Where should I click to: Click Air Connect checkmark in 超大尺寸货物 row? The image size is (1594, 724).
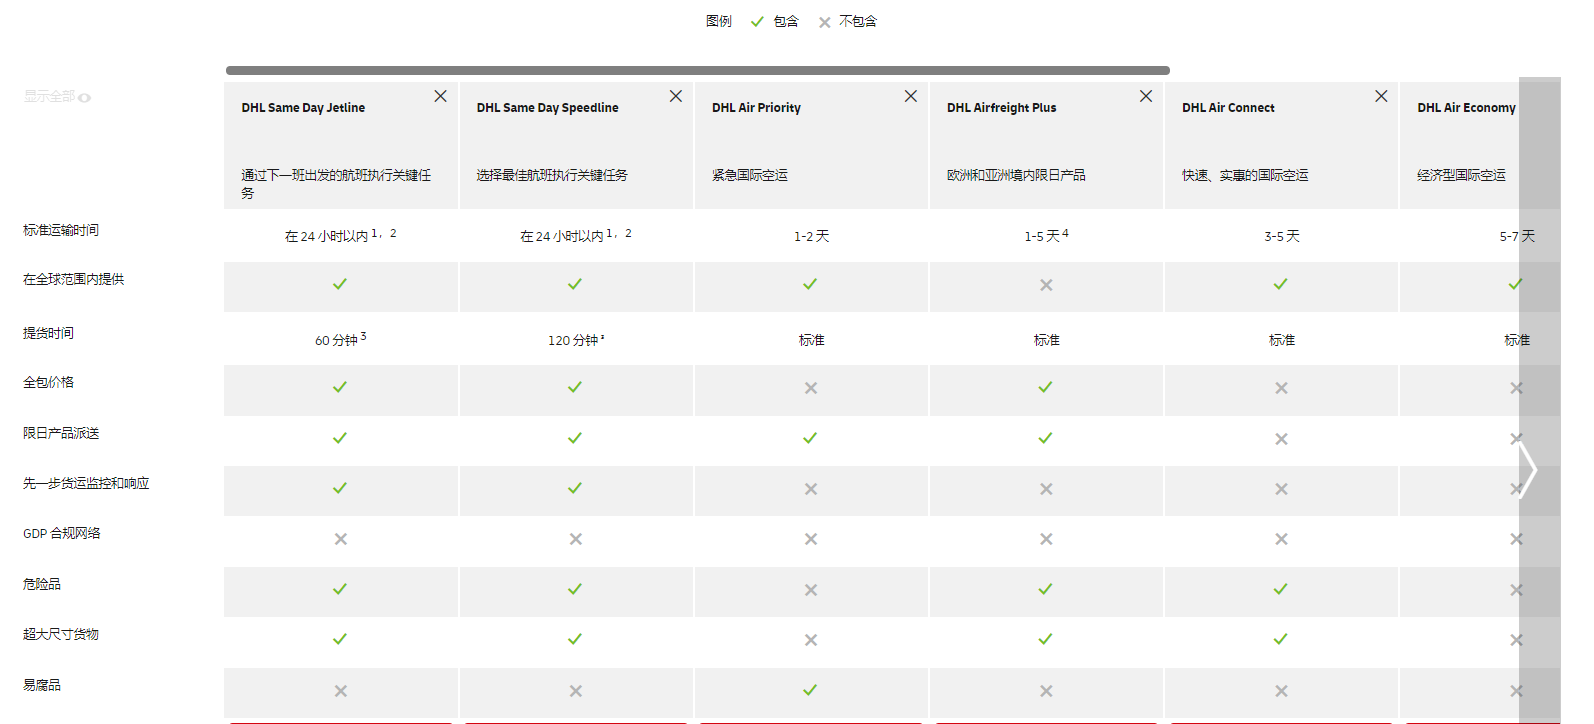coord(1280,639)
